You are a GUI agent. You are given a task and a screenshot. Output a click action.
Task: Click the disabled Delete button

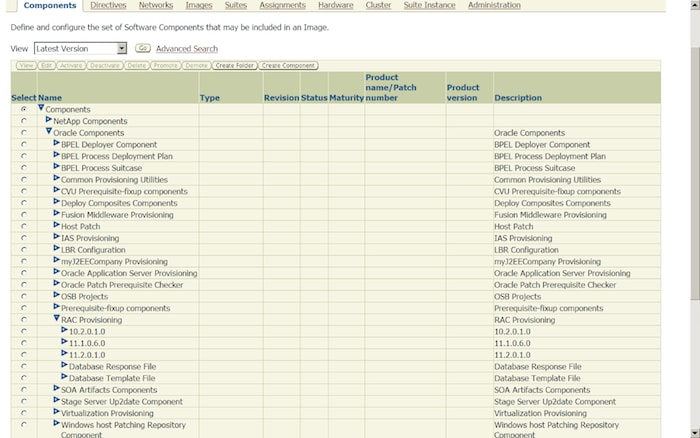pyautogui.click(x=137, y=66)
